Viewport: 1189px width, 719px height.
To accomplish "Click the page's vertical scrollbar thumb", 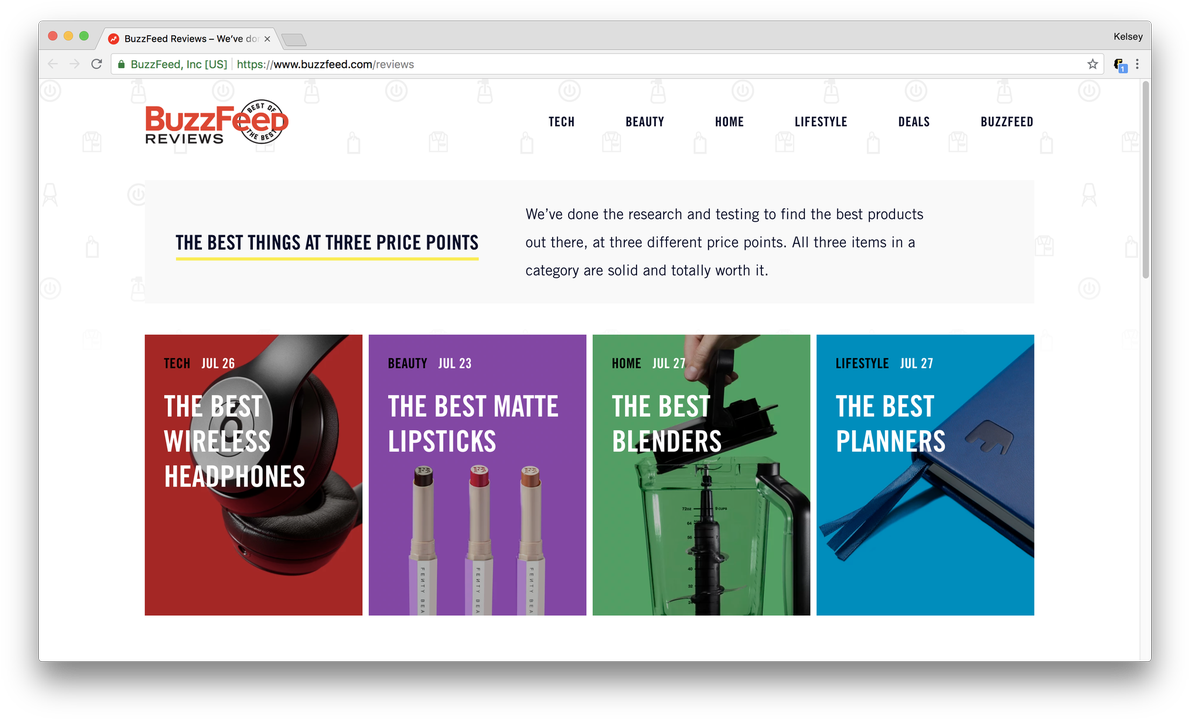I will click(x=1145, y=180).
